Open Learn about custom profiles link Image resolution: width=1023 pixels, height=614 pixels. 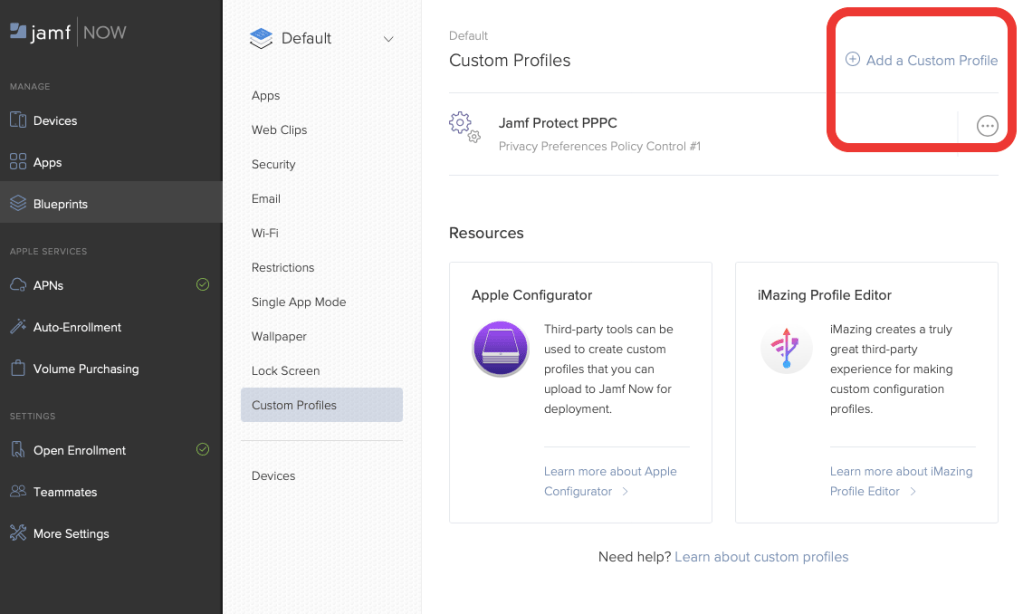point(761,557)
